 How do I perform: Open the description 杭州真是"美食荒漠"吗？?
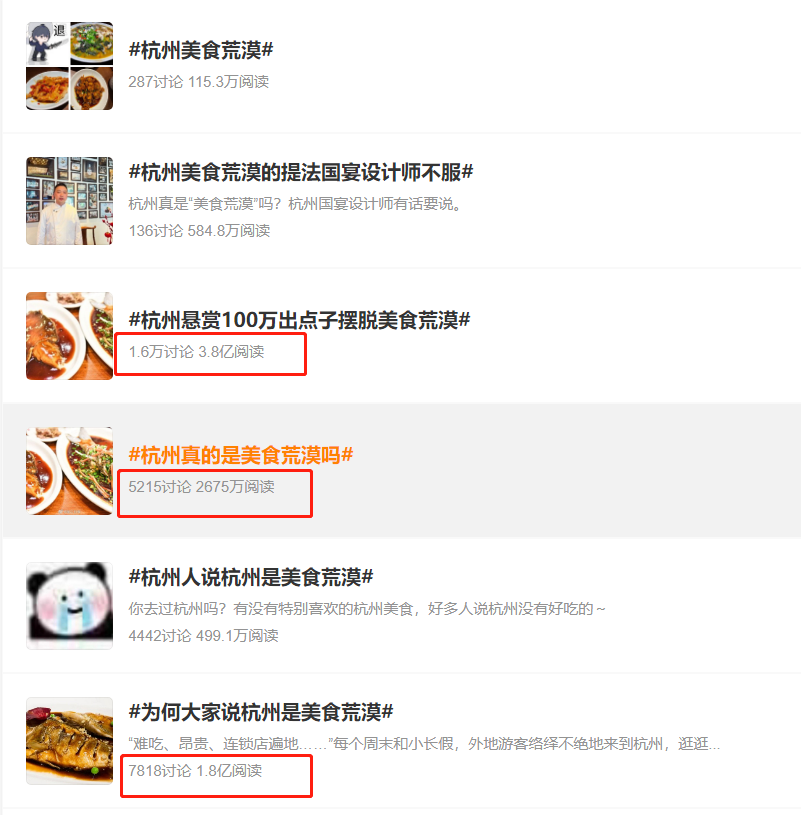click(x=295, y=204)
